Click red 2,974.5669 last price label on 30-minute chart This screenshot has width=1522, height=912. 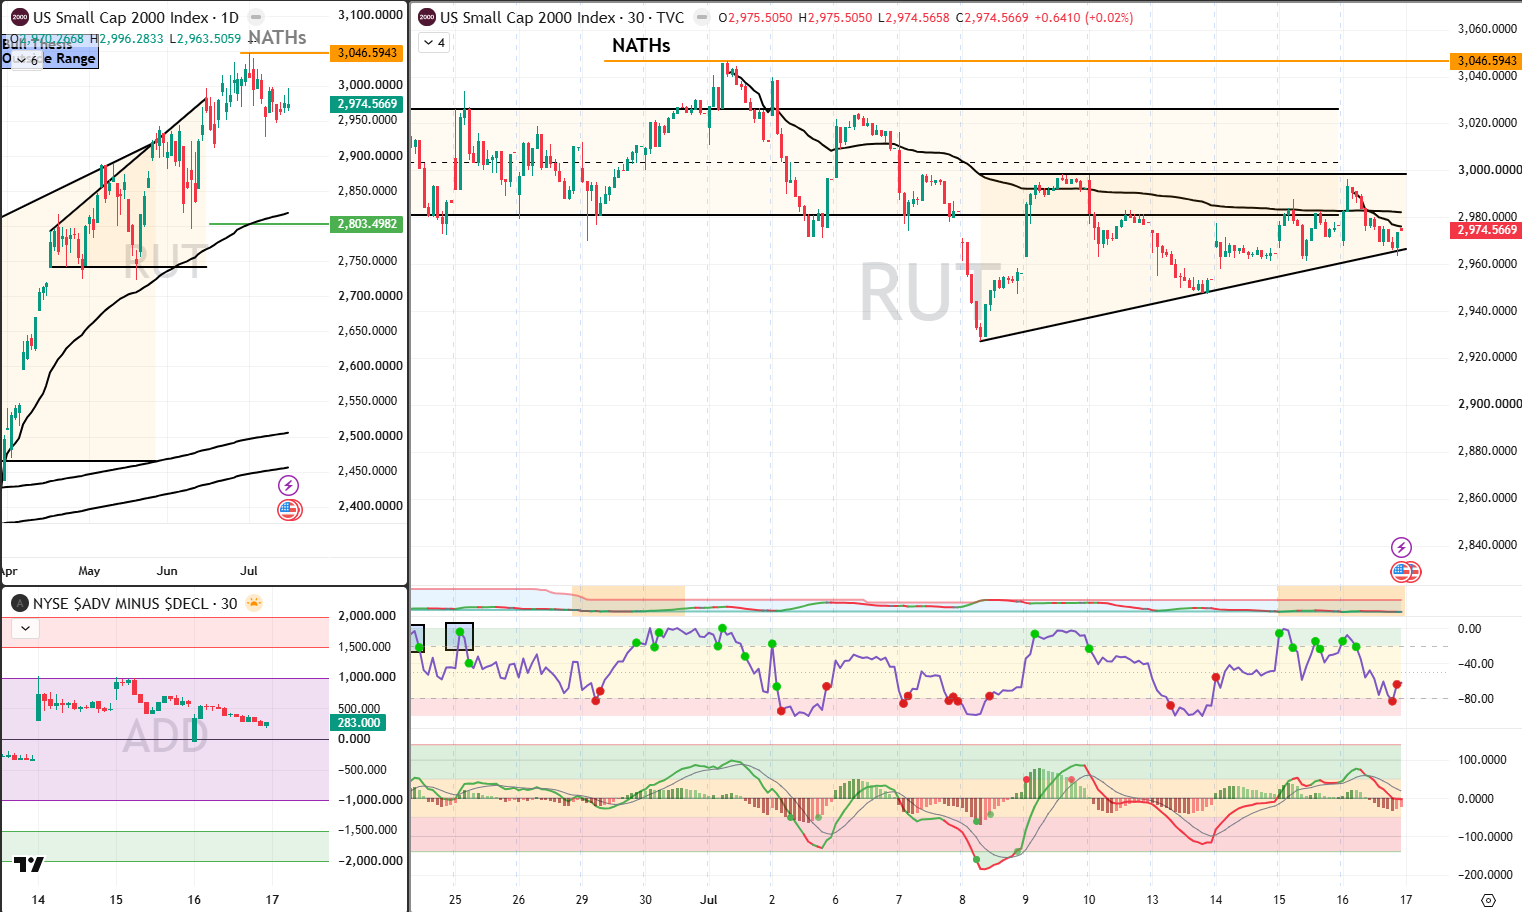(x=1486, y=230)
